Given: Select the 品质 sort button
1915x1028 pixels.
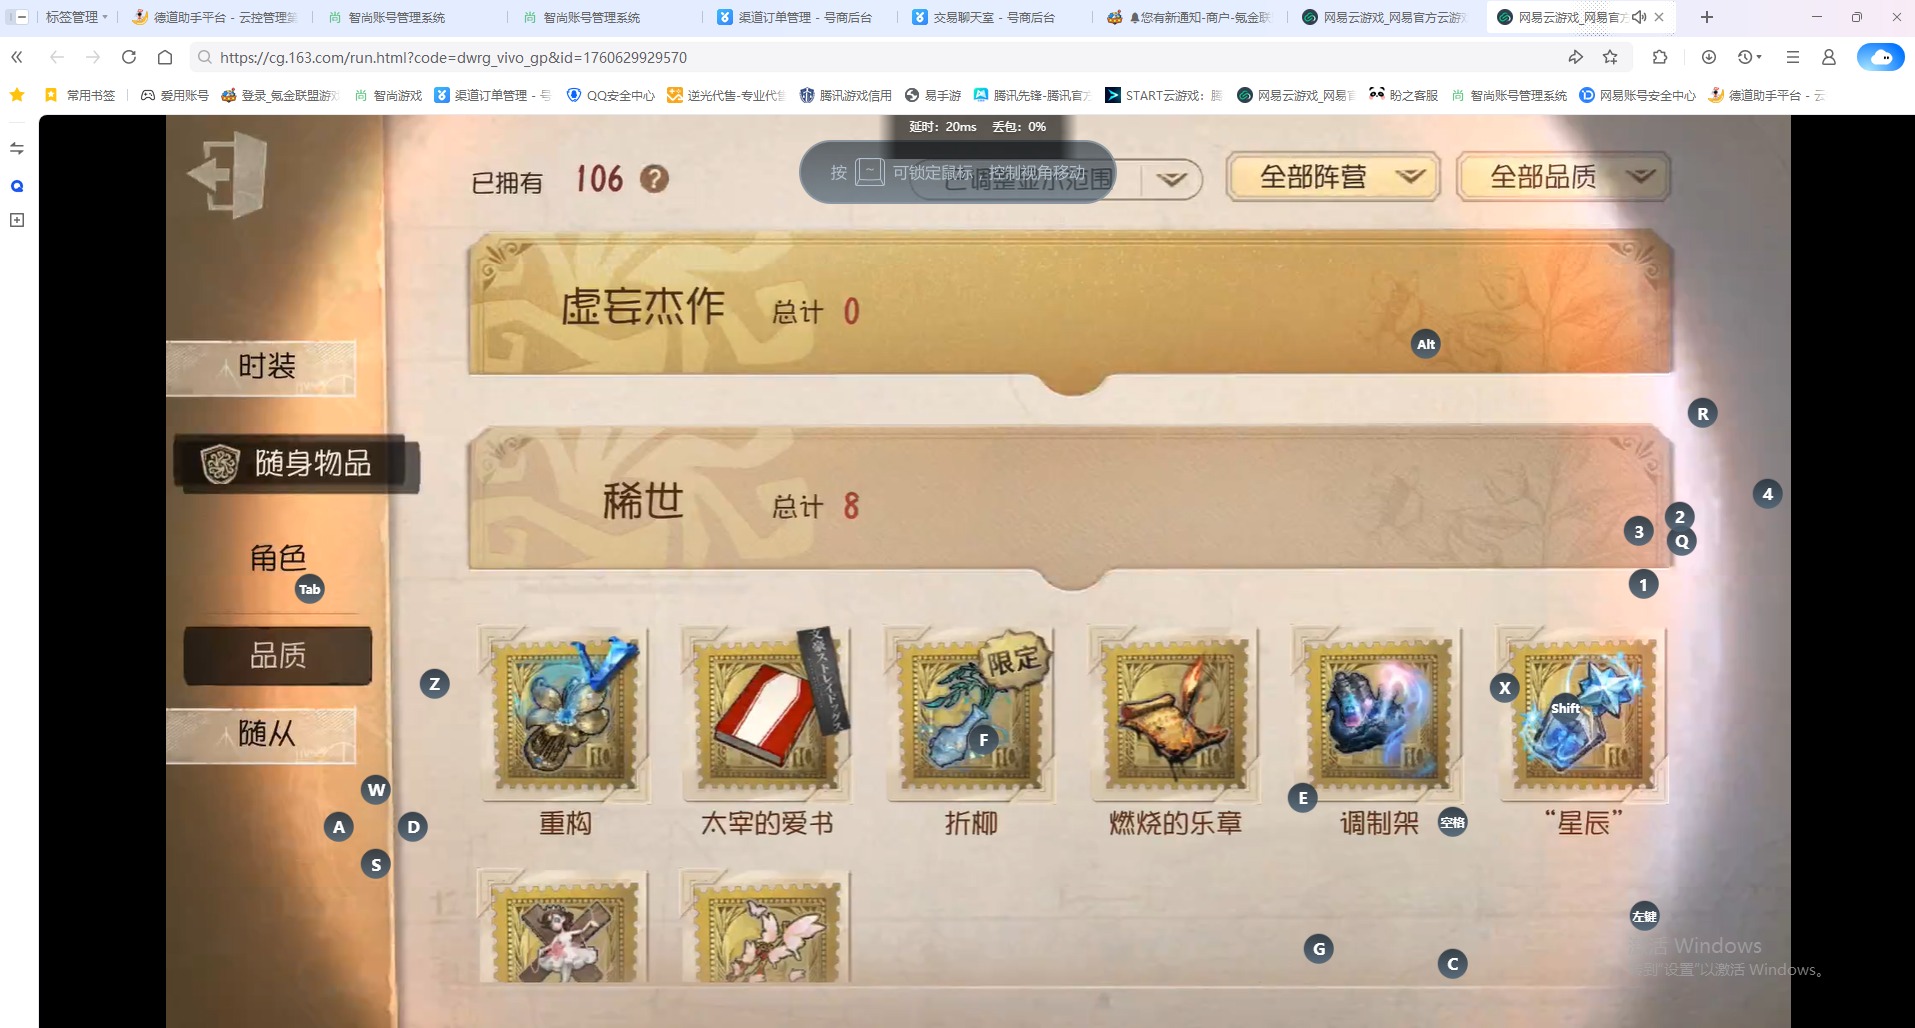Looking at the screenshot, I should 278,656.
